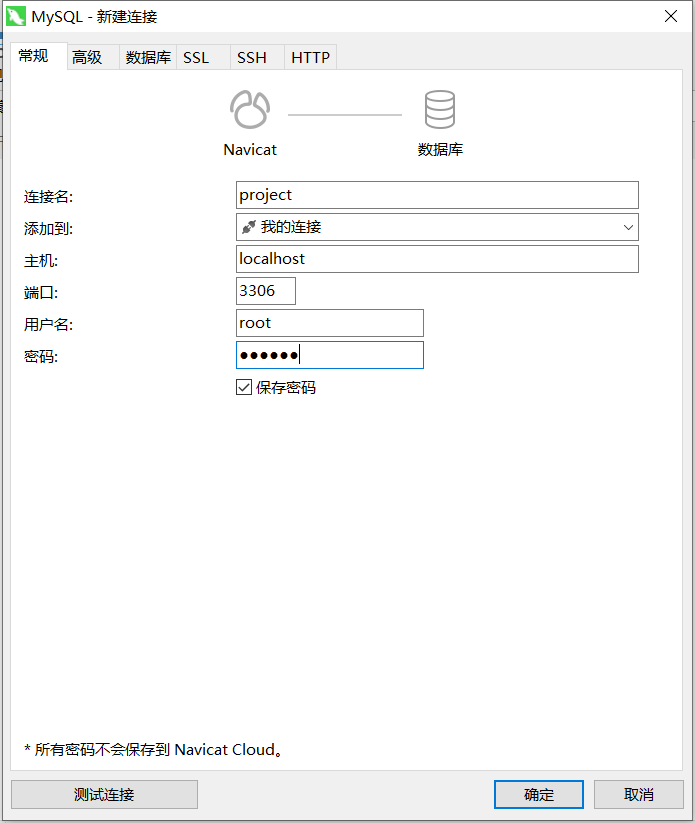The image size is (695, 823).
Task: Click the 保存密码 checkbox label text
Action: (286, 388)
